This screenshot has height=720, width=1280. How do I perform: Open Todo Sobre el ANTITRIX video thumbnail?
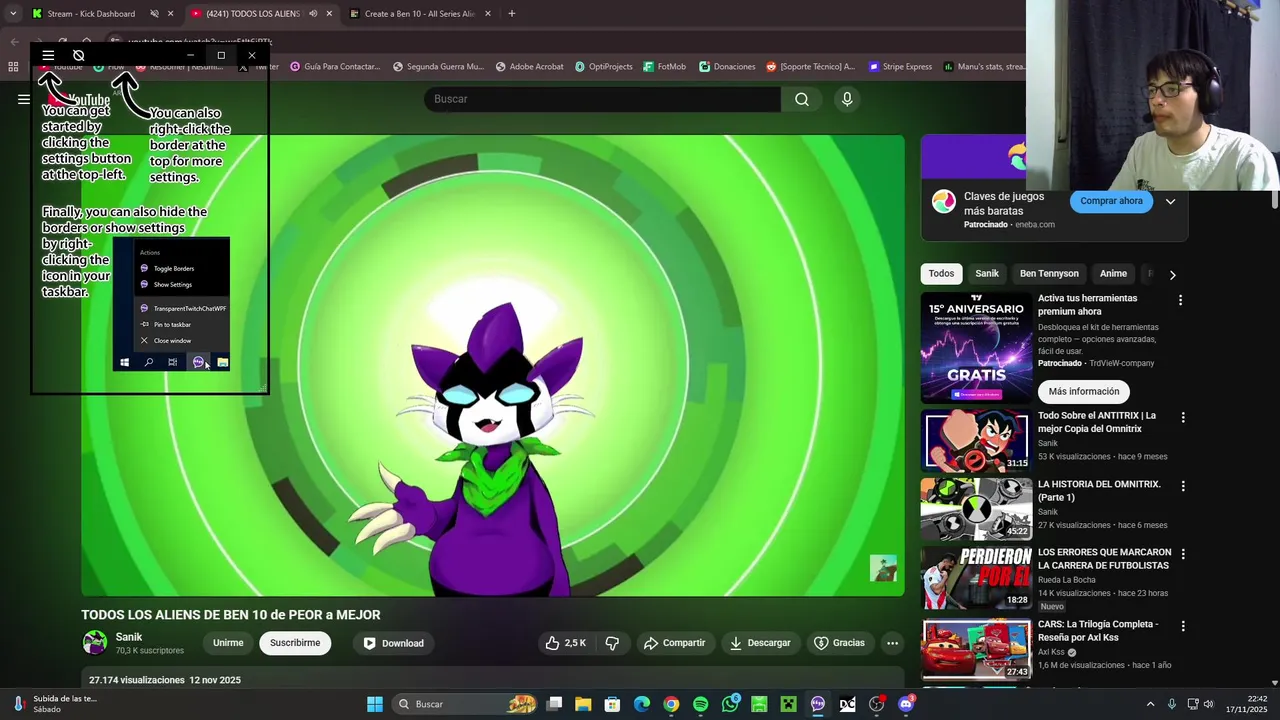(976, 441)
